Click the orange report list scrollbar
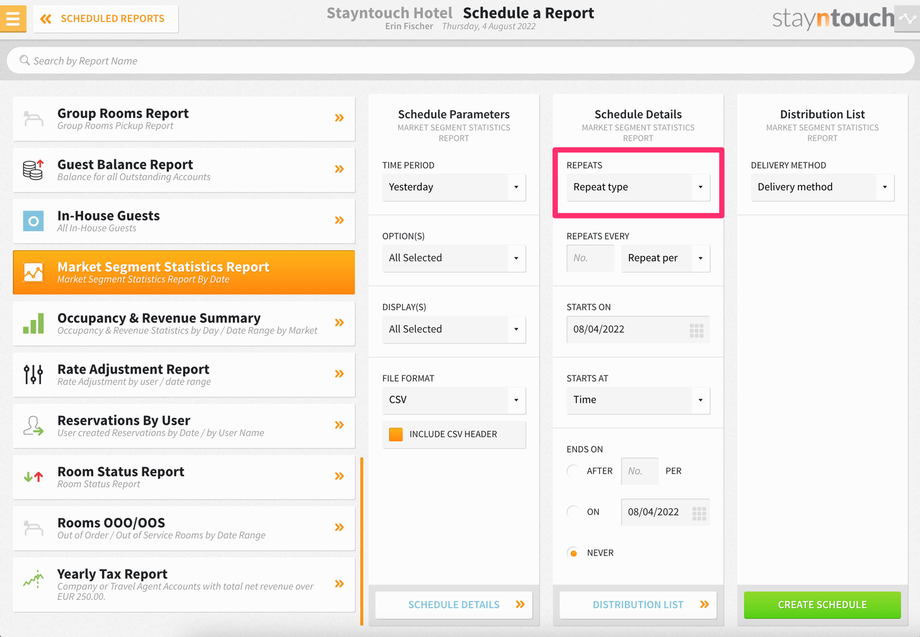 [x=361, y=541]
